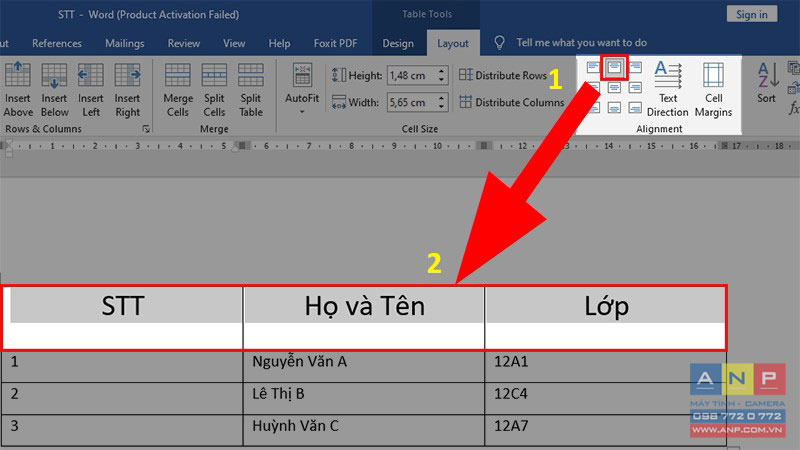Switch to the Foxit PDF tab
This screenshot has width=800, height=450.
coord(335,43)
